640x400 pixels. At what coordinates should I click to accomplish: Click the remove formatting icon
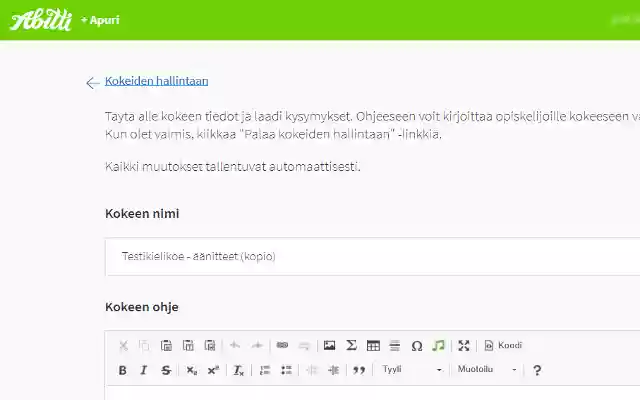click(x=238, y=370)
